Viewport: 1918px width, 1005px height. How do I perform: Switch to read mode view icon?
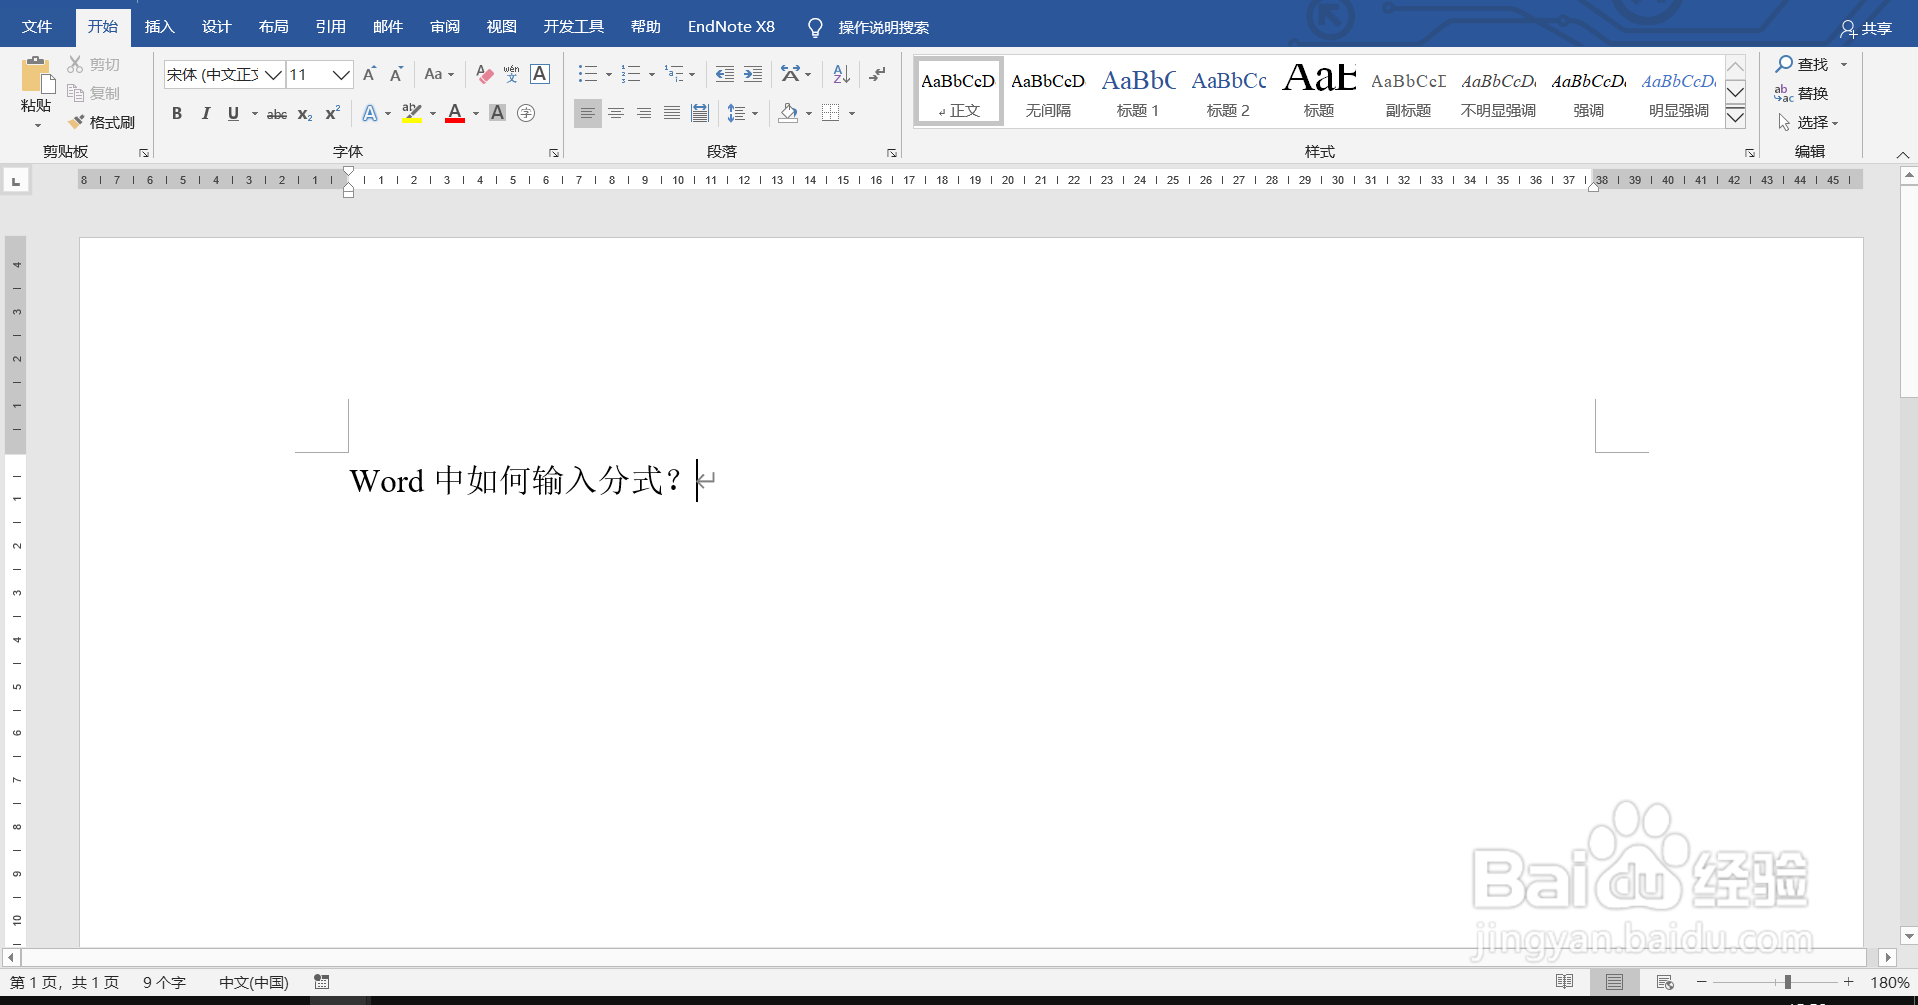pyautogui.click(x=1565, y=982)
